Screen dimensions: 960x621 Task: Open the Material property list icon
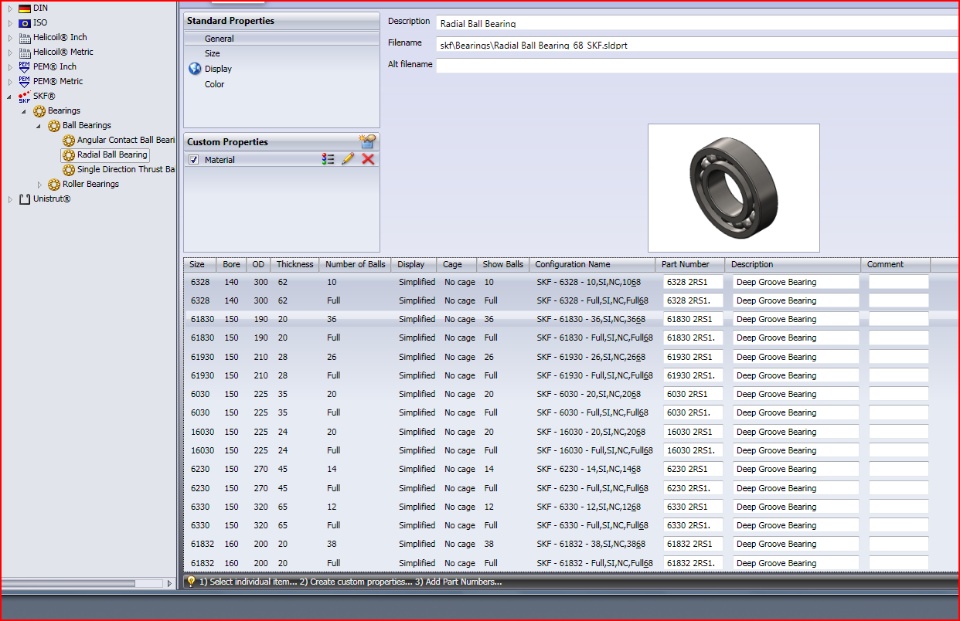click(x=328, y=159)
